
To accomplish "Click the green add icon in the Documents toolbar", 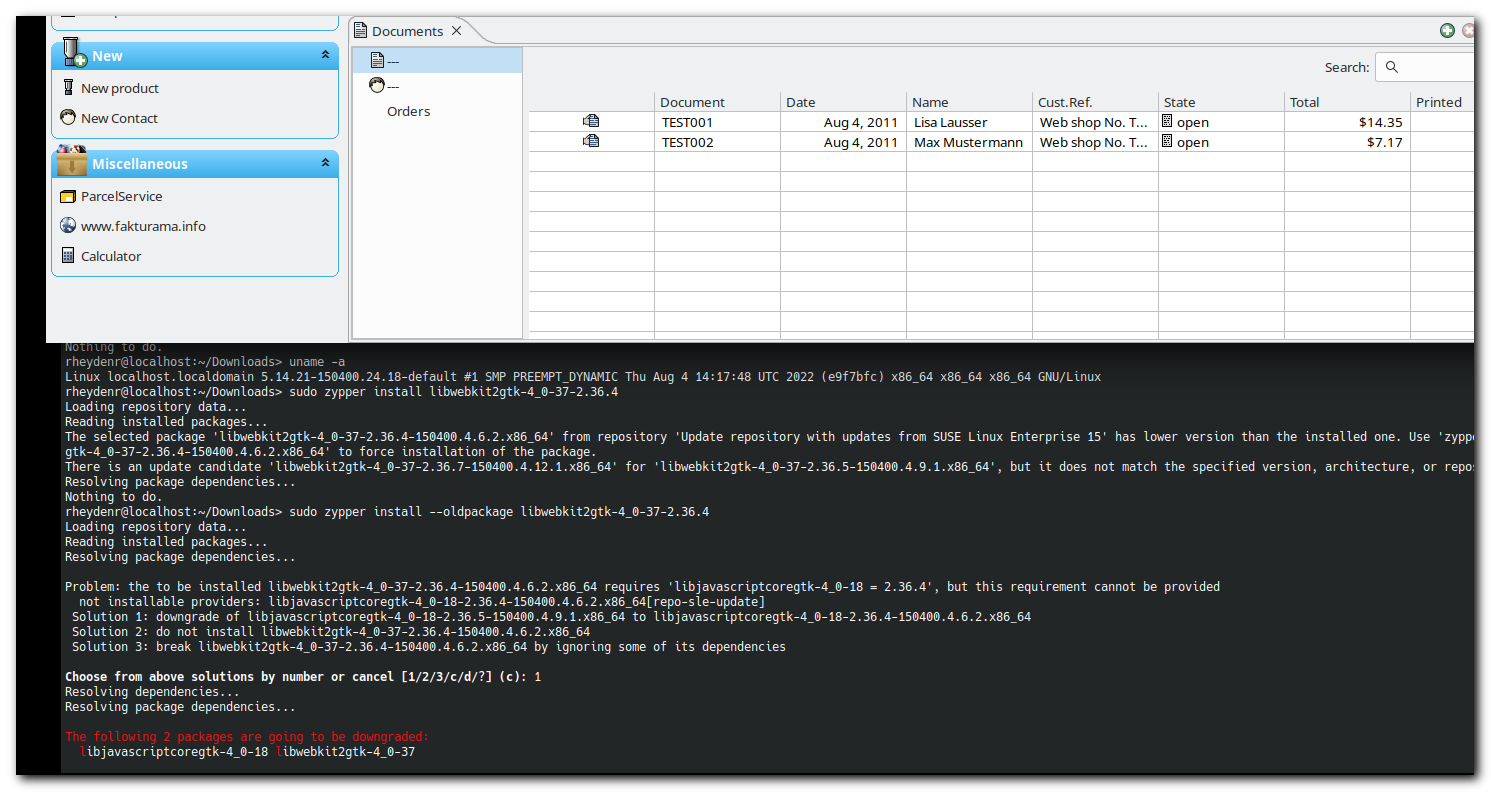I will pos(1447,31).
